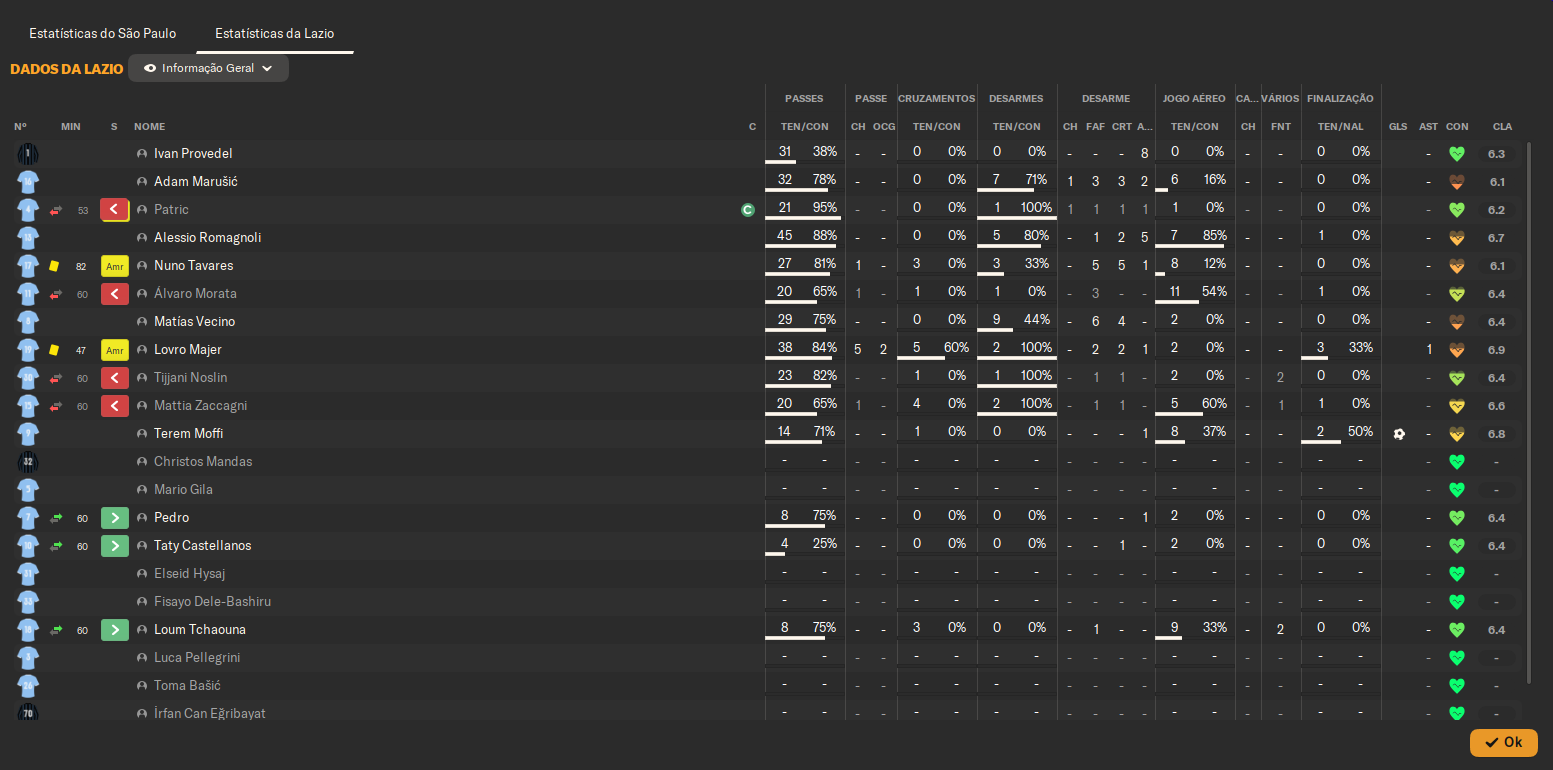Image resolution: width=1553 pixels, height=770 pixels.
Task: Switch to Estatísticas do São Paulo tab
Action: click(x=102, y=34)
